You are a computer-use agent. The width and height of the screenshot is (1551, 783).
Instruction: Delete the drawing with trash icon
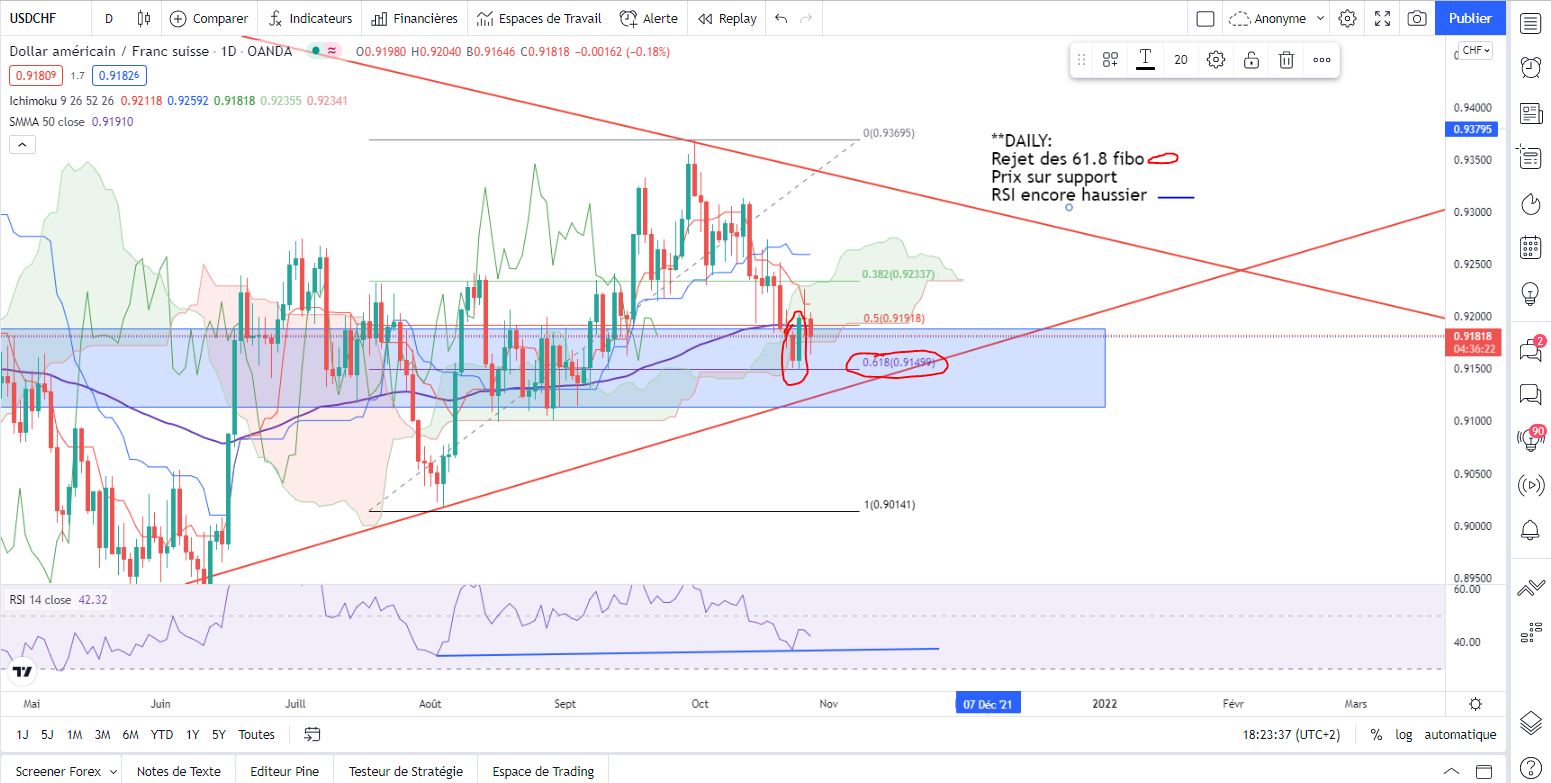tap(1287, 60)
